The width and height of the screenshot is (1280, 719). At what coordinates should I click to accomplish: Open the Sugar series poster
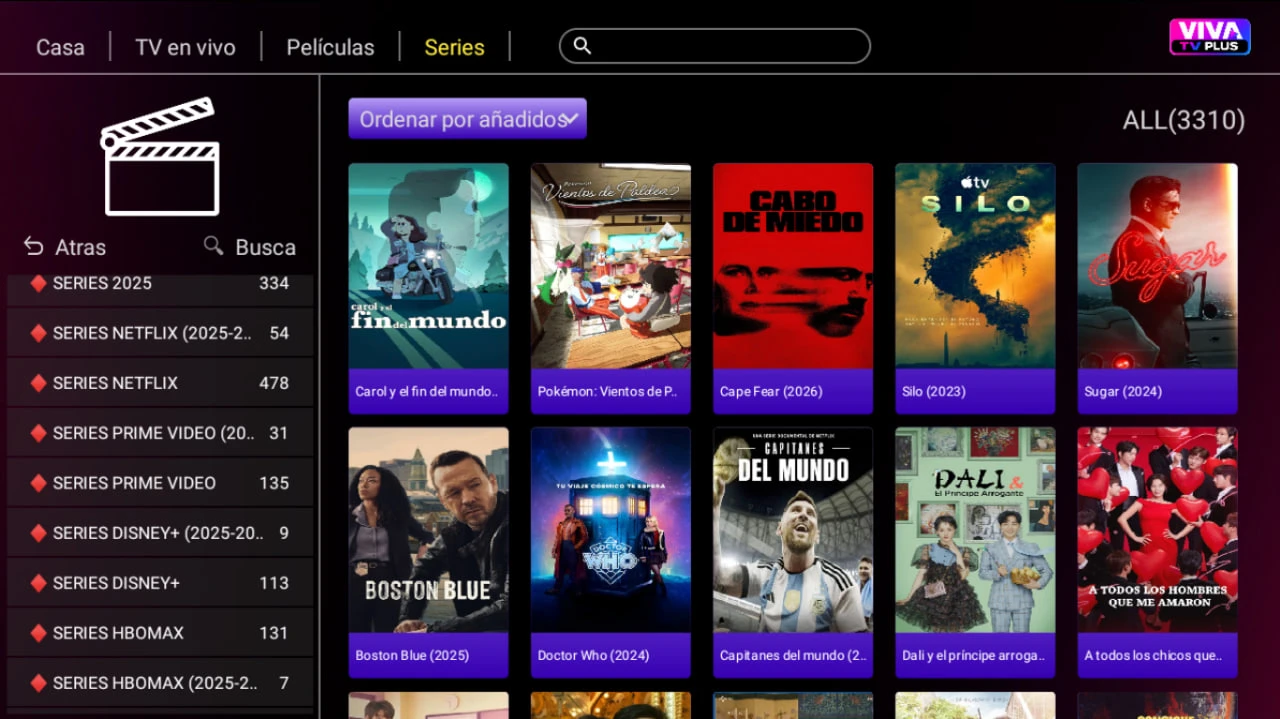pyautogui.click(x=1157, y=266)
